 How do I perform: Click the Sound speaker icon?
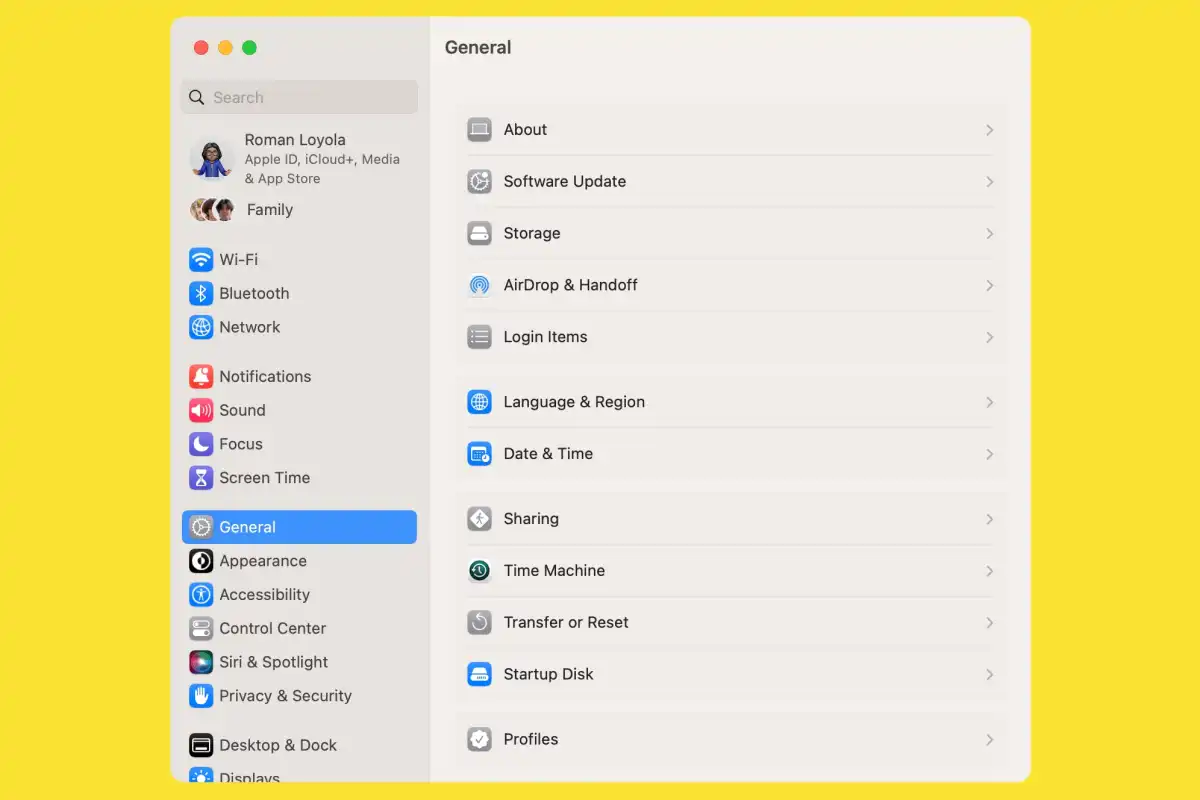tap(201, 410)
